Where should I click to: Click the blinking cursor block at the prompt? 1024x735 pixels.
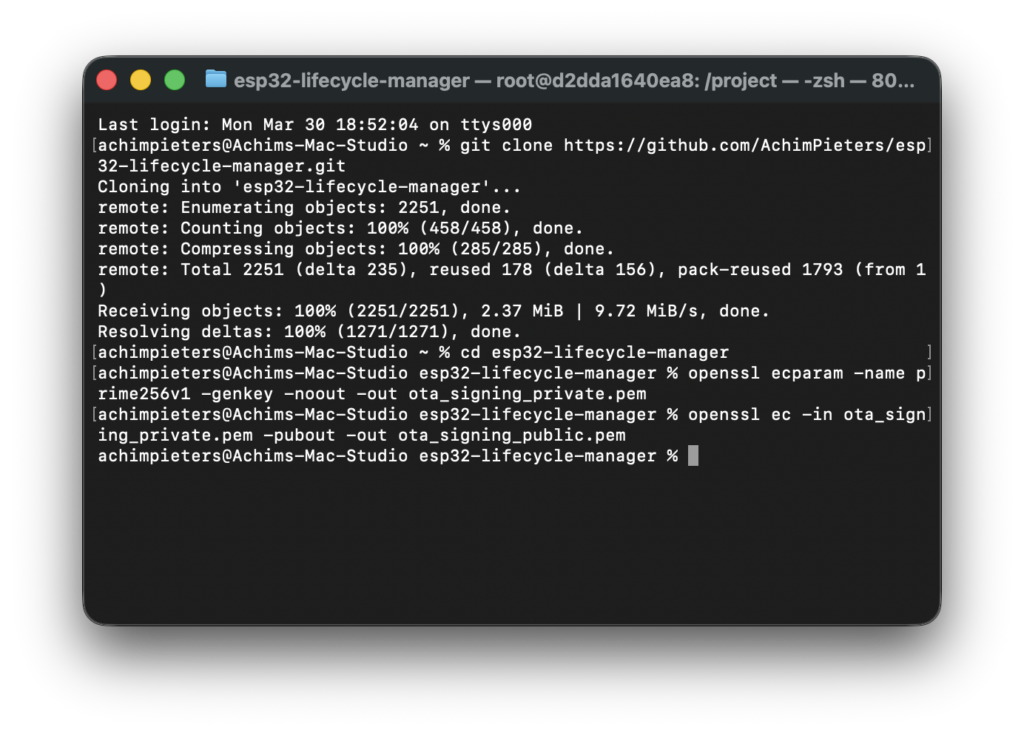[693, 456]
